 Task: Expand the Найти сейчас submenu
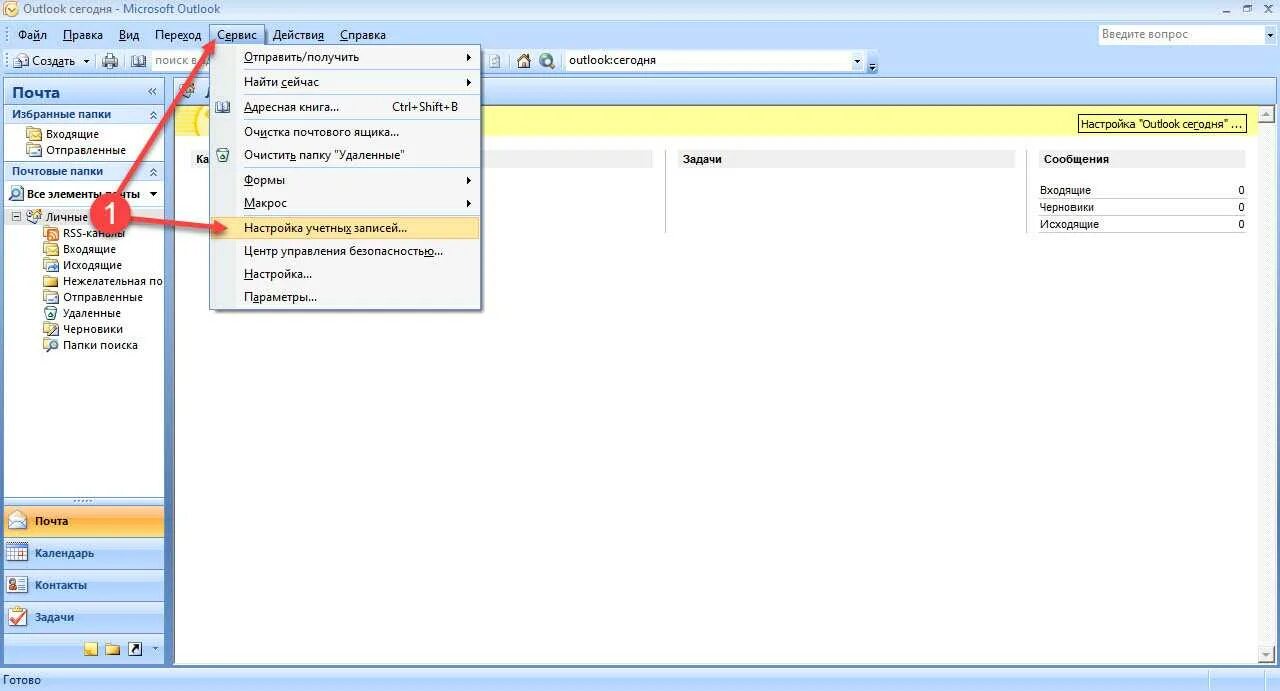pyautogui.click(x=346, y=82)
